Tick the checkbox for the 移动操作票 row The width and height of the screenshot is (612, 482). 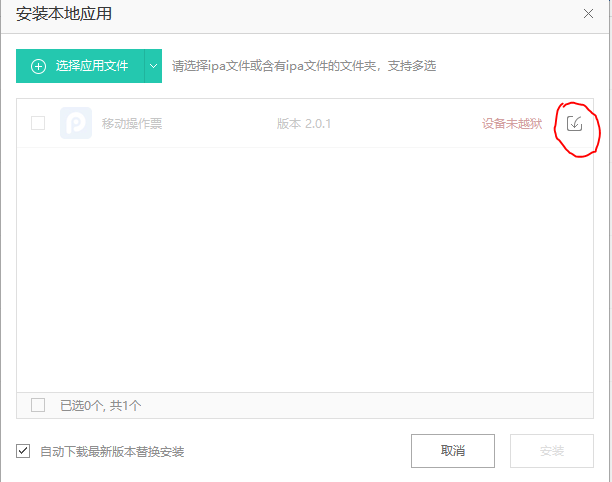point(38,123)
